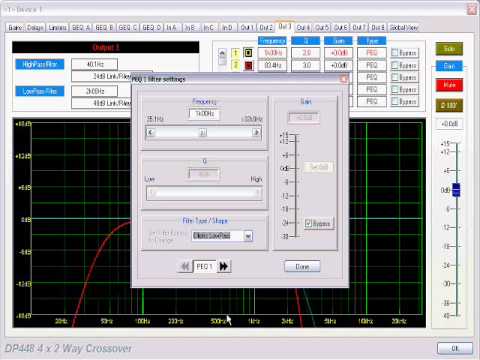Click the PEQ 1 label box between arrows

(205, 266)
